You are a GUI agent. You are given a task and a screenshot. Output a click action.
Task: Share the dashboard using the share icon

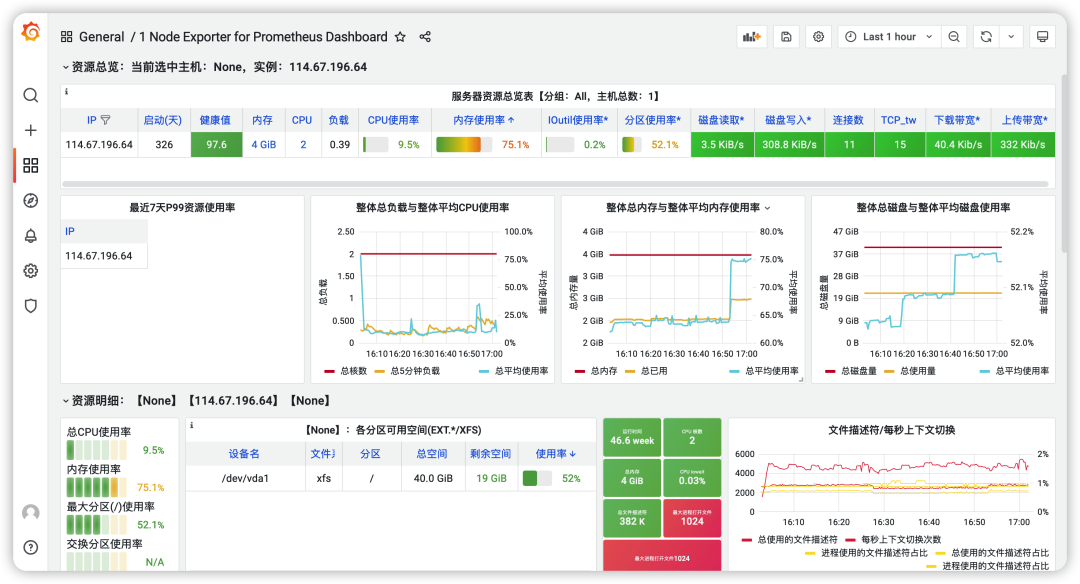pos(425,37)
